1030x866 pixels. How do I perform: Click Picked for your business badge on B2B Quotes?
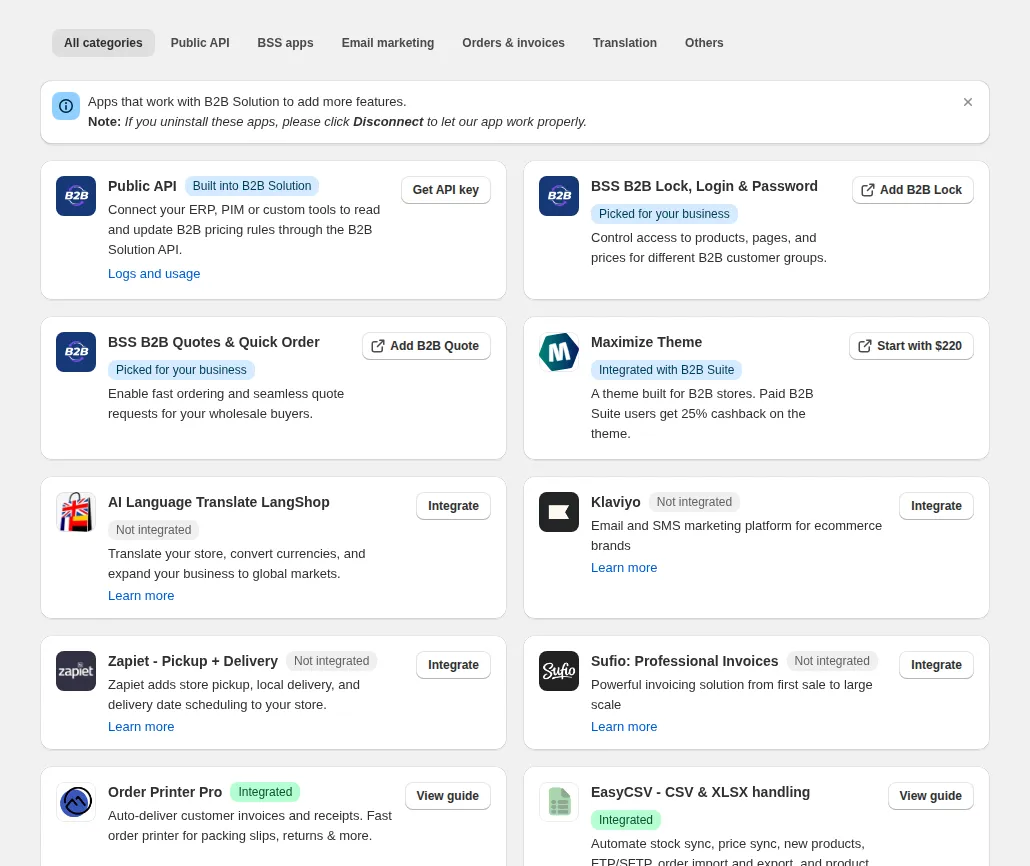[181, 370]
